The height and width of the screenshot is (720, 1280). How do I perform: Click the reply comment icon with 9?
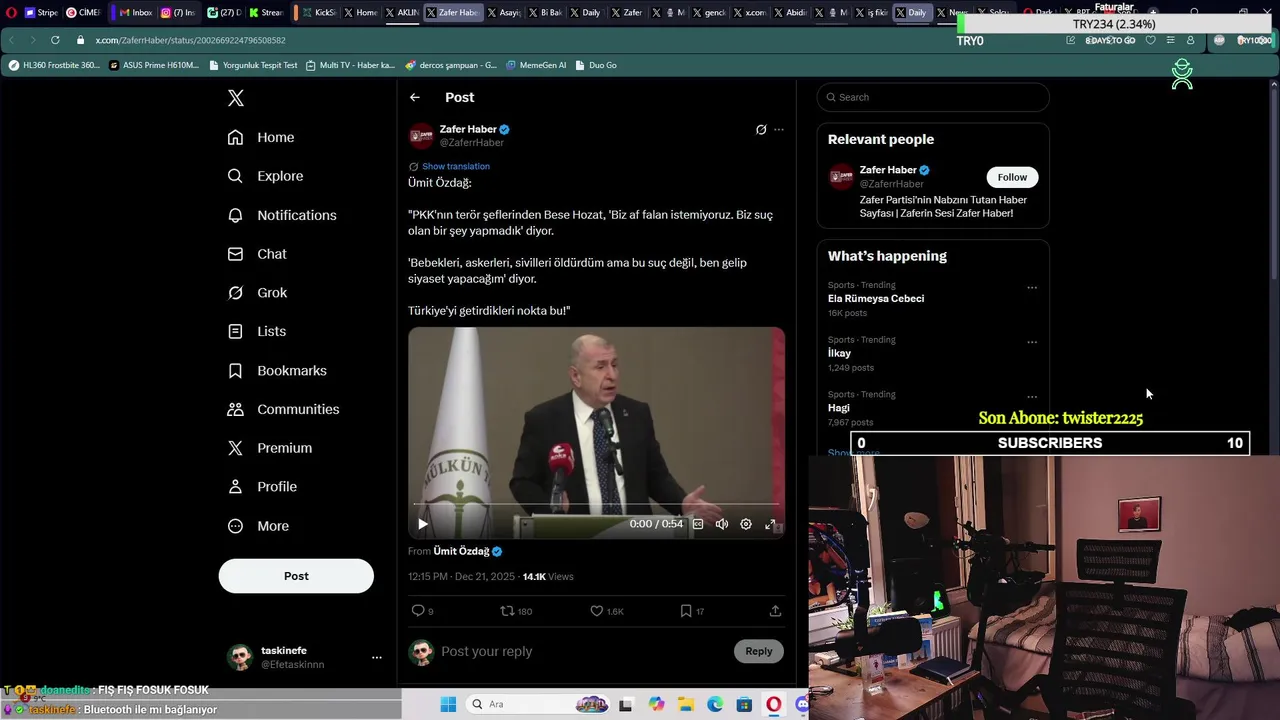422,611
